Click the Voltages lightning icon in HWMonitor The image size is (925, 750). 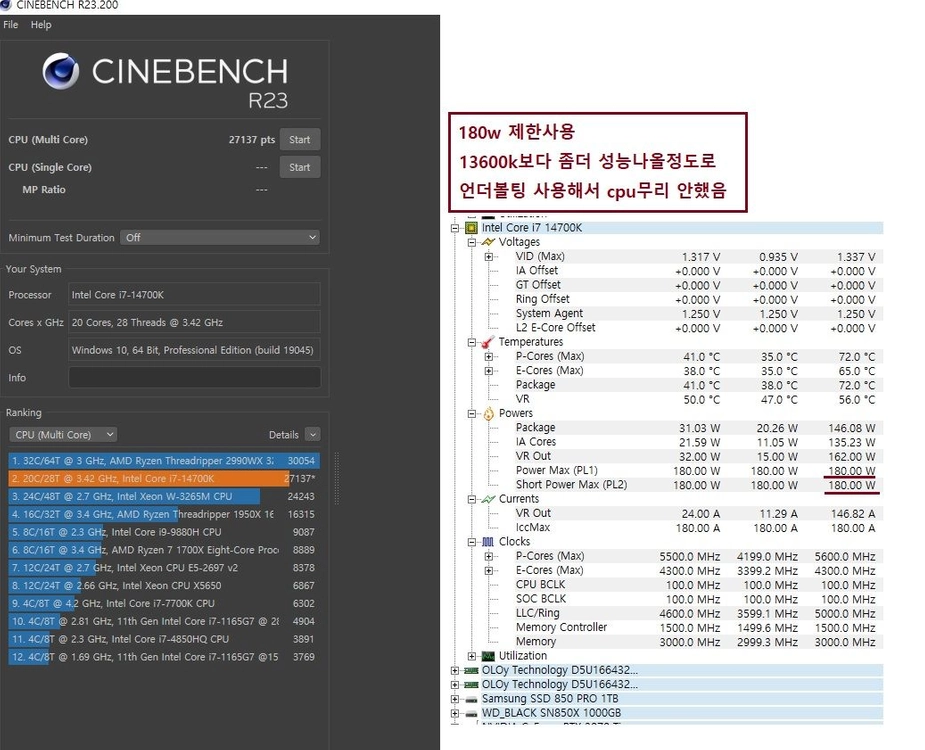488,242
